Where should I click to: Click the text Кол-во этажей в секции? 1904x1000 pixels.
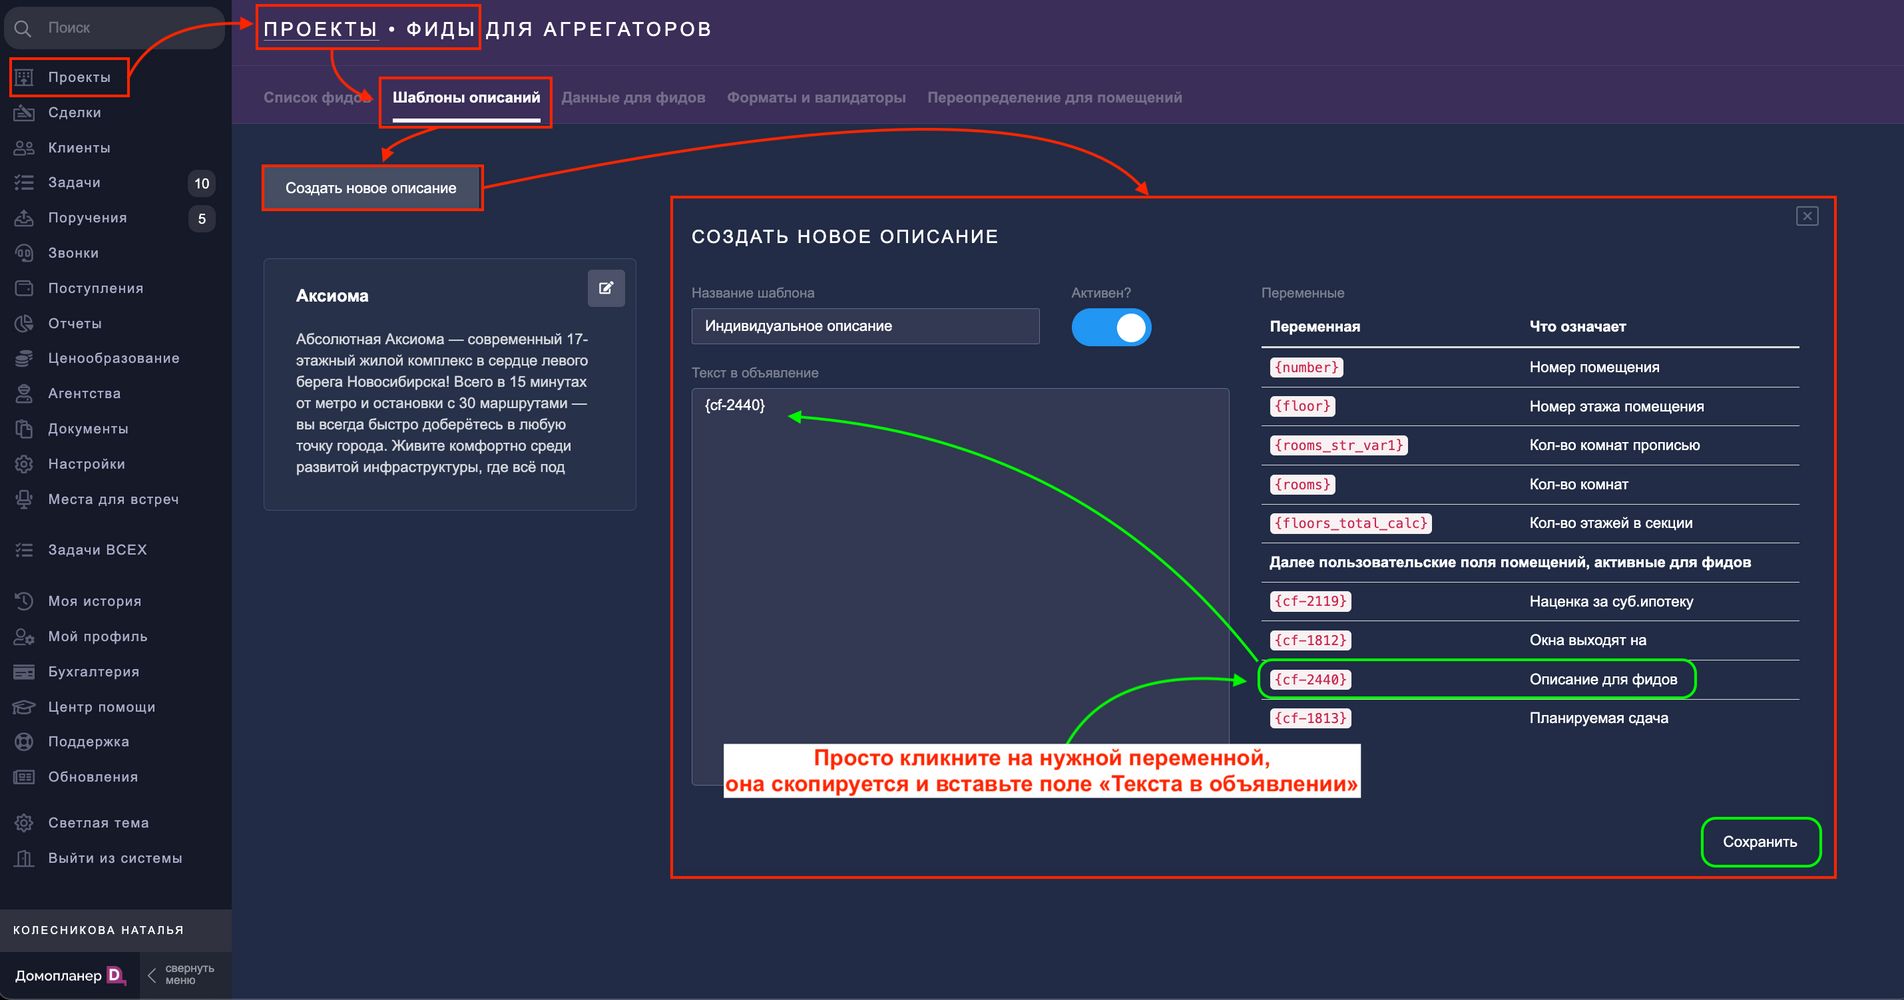pyautogui.click(x=1611, y=523)
